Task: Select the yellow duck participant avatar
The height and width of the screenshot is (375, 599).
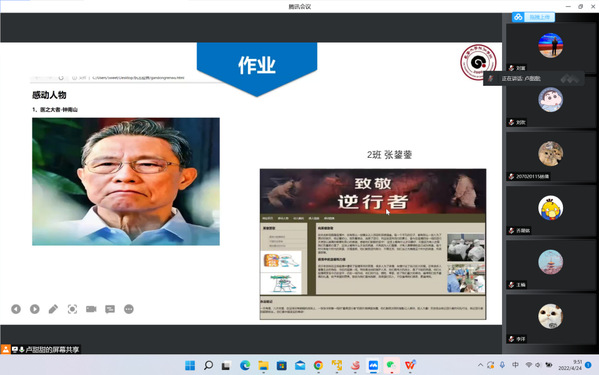Action: 550,208
